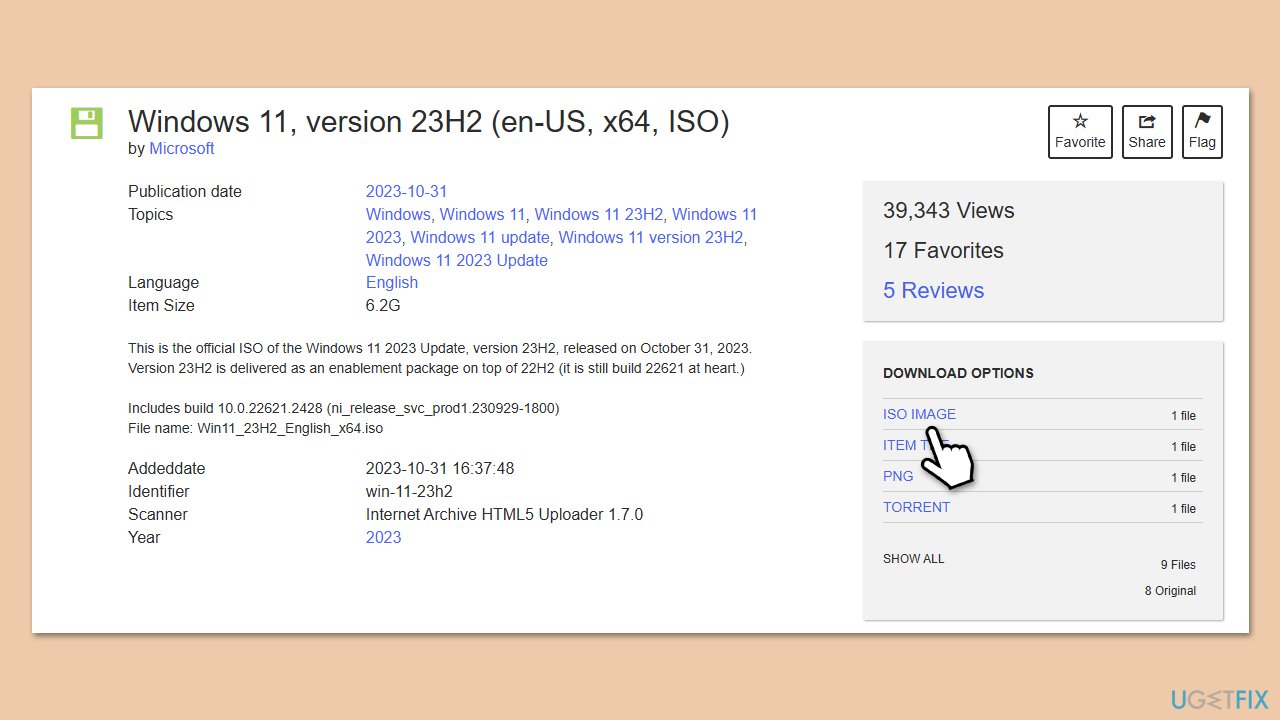Add this item with the Favorite star button
Image resolution: width=1280 pixels, height=720 pixels.
1080,132
